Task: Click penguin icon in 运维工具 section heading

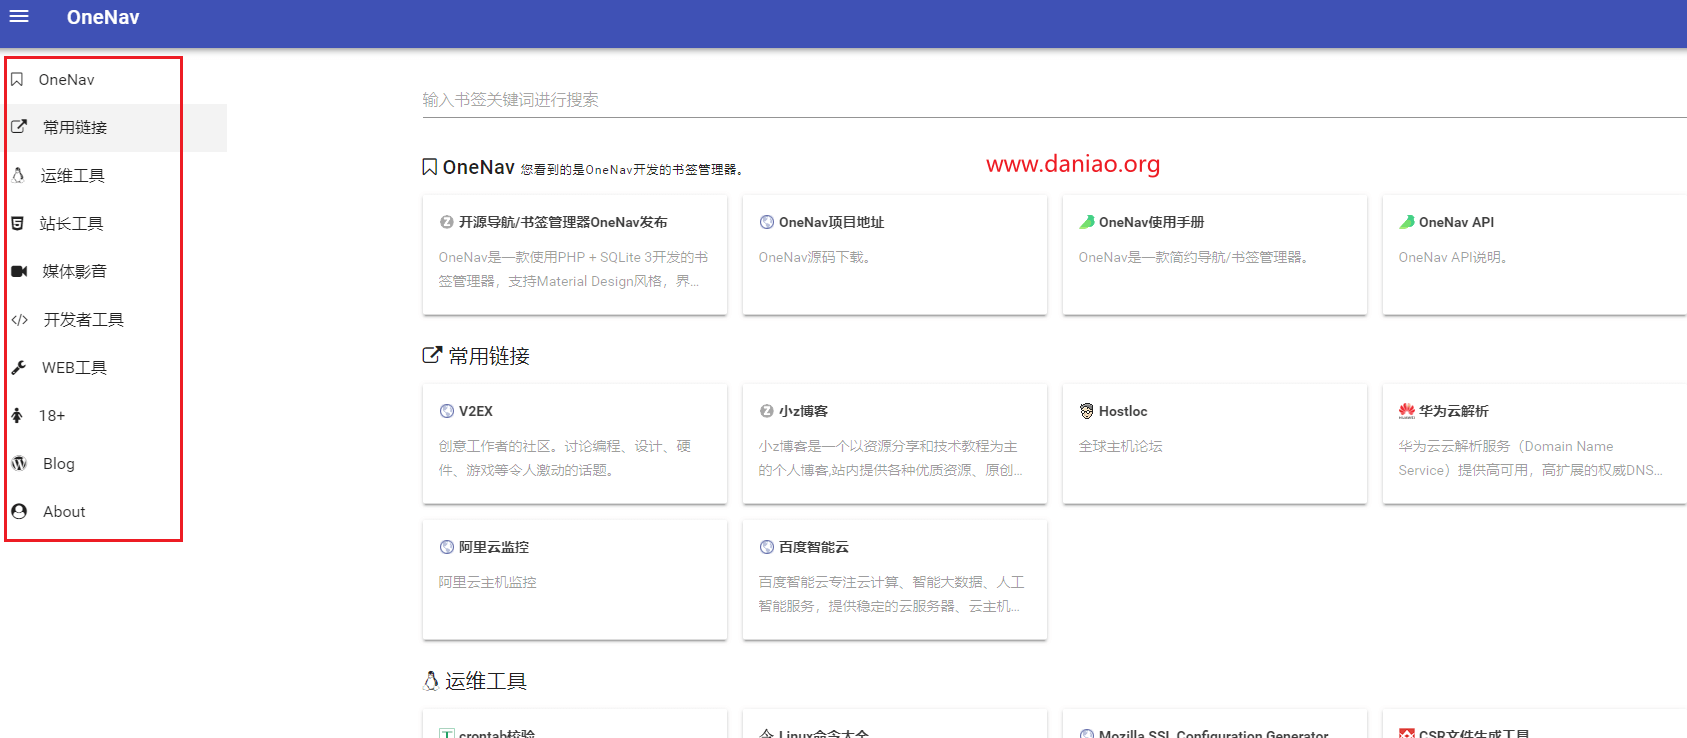Action: [x=431, y=681]
